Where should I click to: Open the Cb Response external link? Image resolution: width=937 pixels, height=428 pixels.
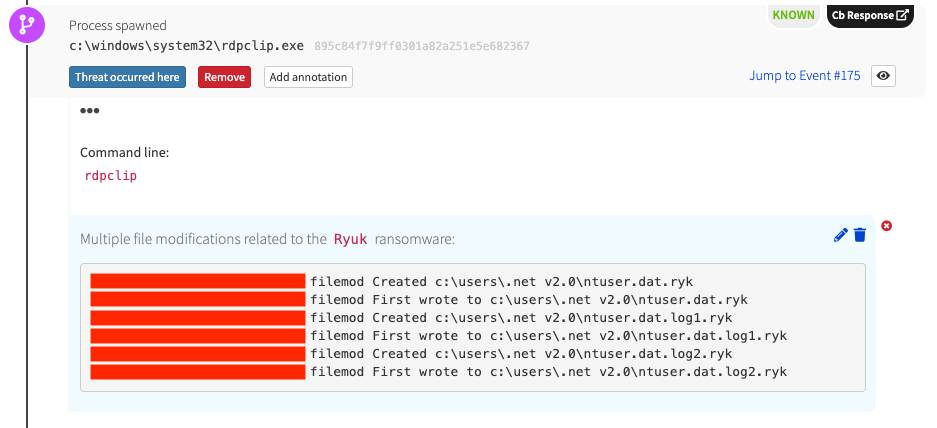[870, 15]
